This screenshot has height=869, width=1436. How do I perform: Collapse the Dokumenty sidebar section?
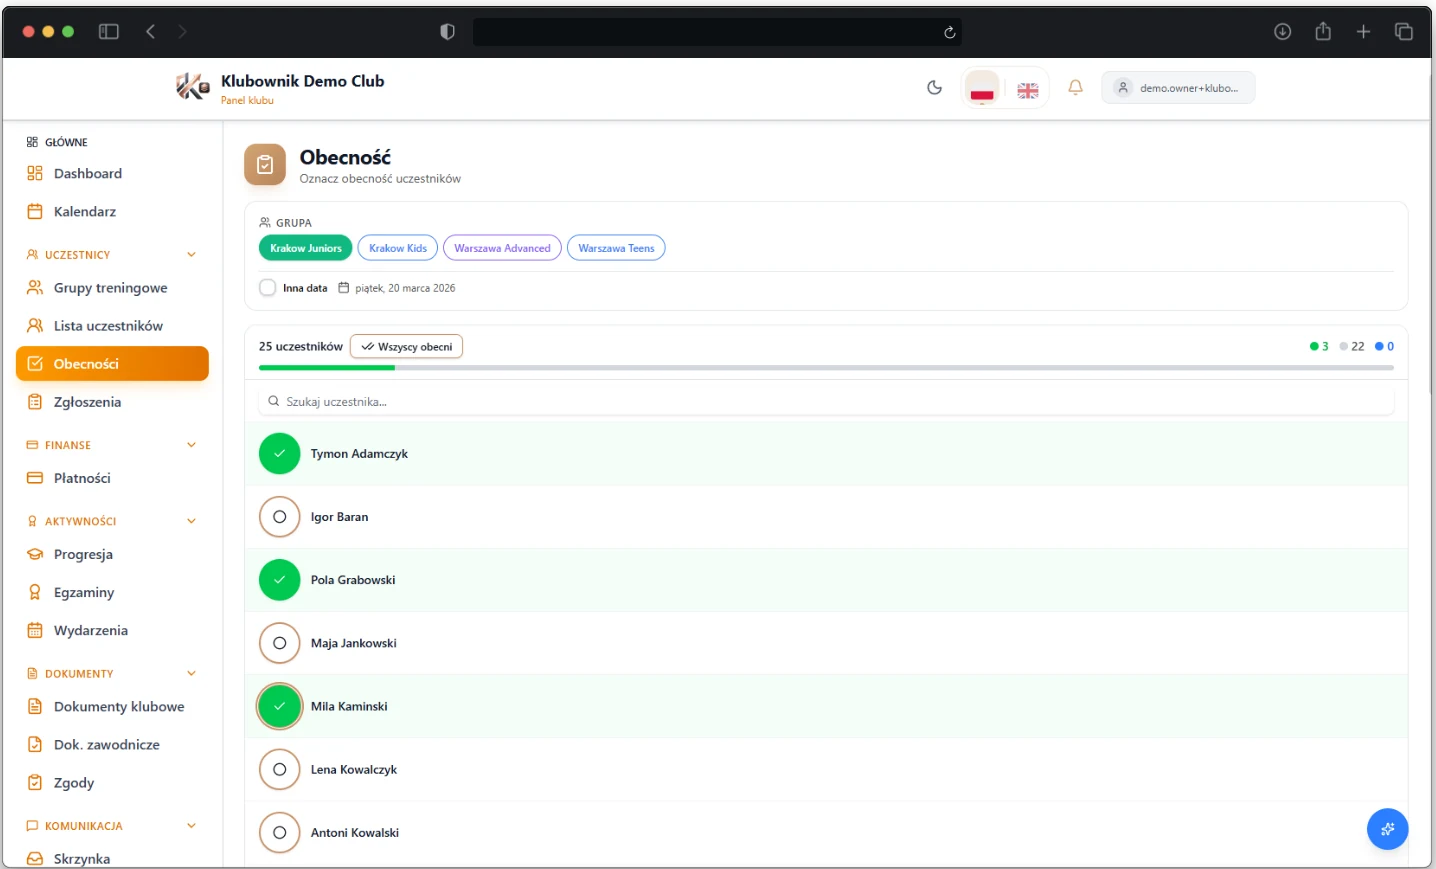coord(191,674)
